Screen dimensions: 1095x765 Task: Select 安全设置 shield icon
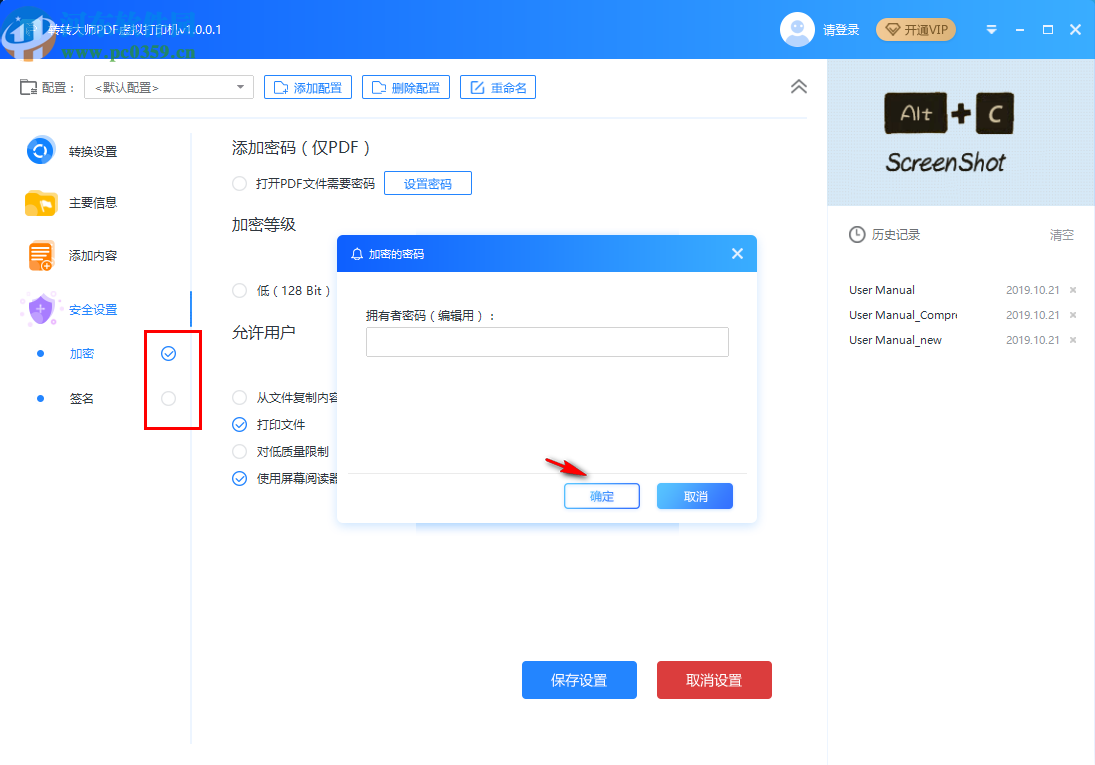tap(41, 309)
